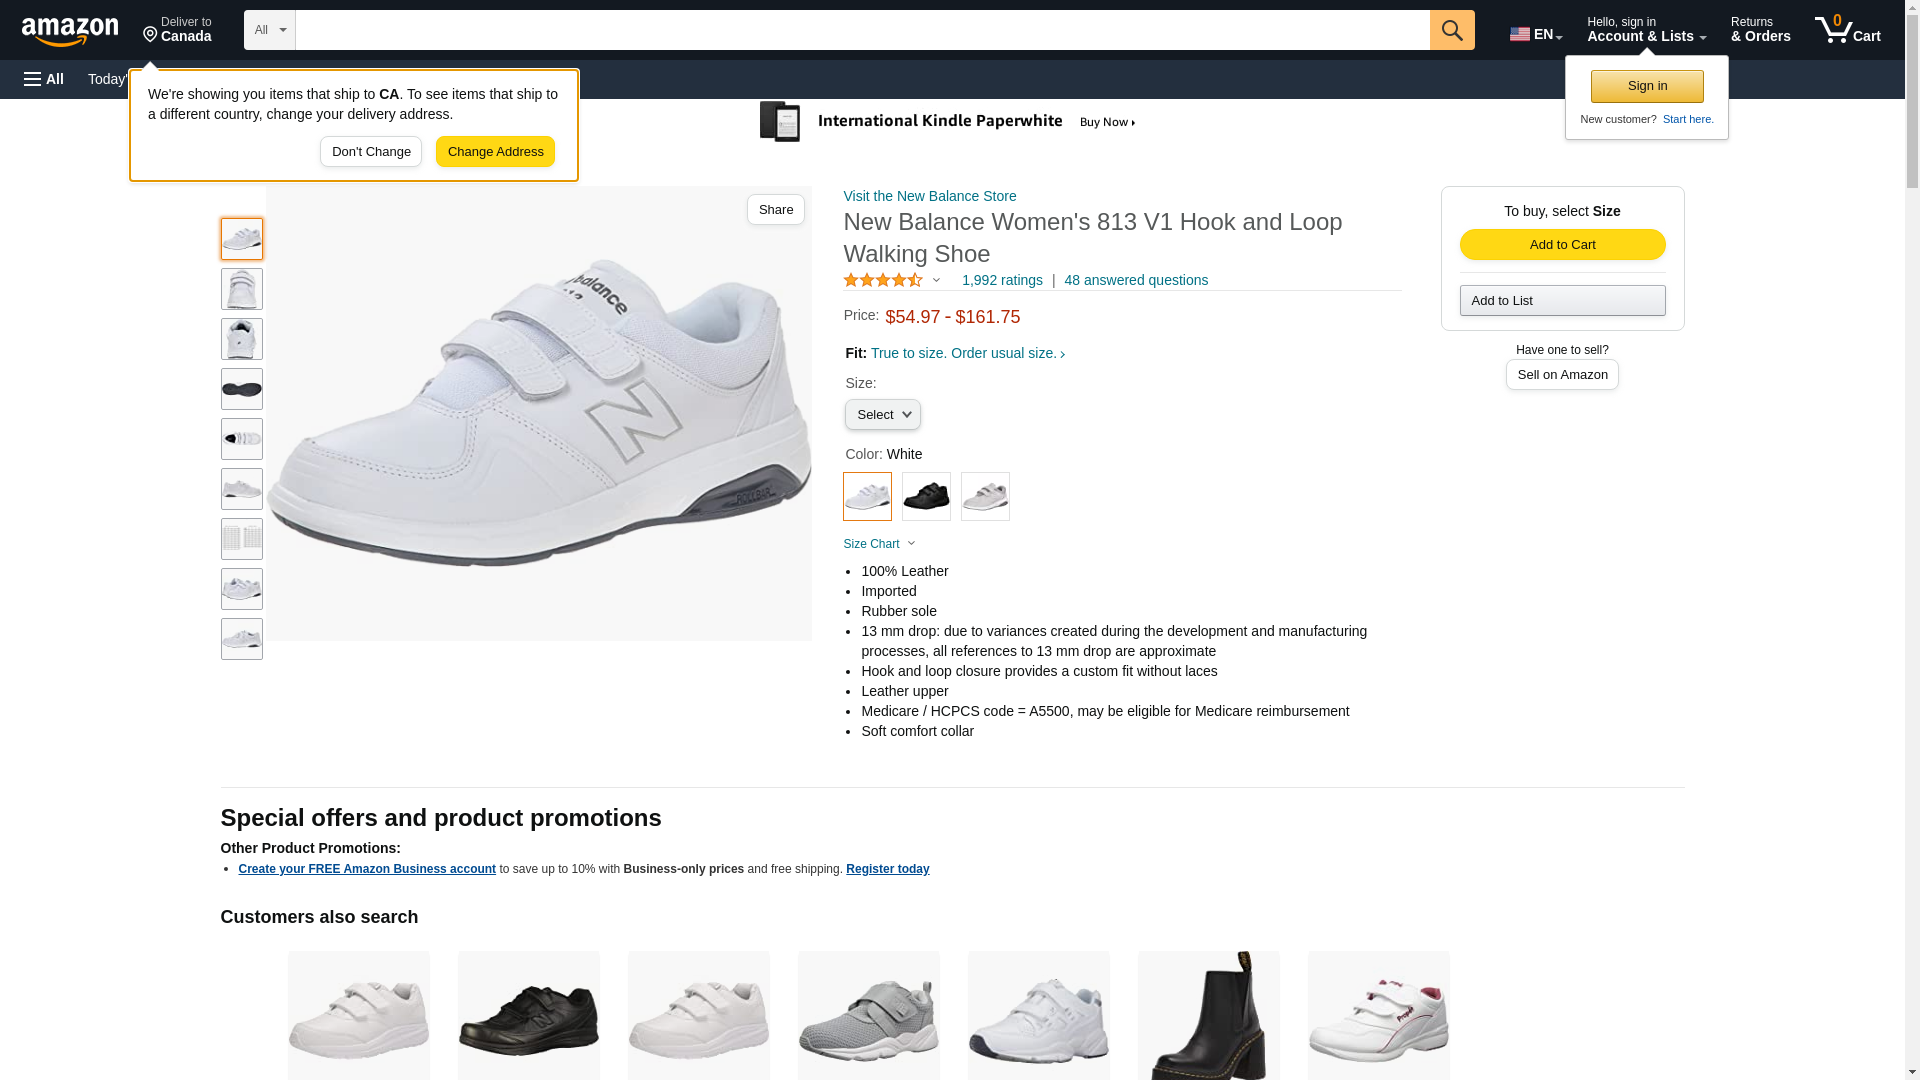
Task: Click the Amazon logo
Action: tap(70, 31)
